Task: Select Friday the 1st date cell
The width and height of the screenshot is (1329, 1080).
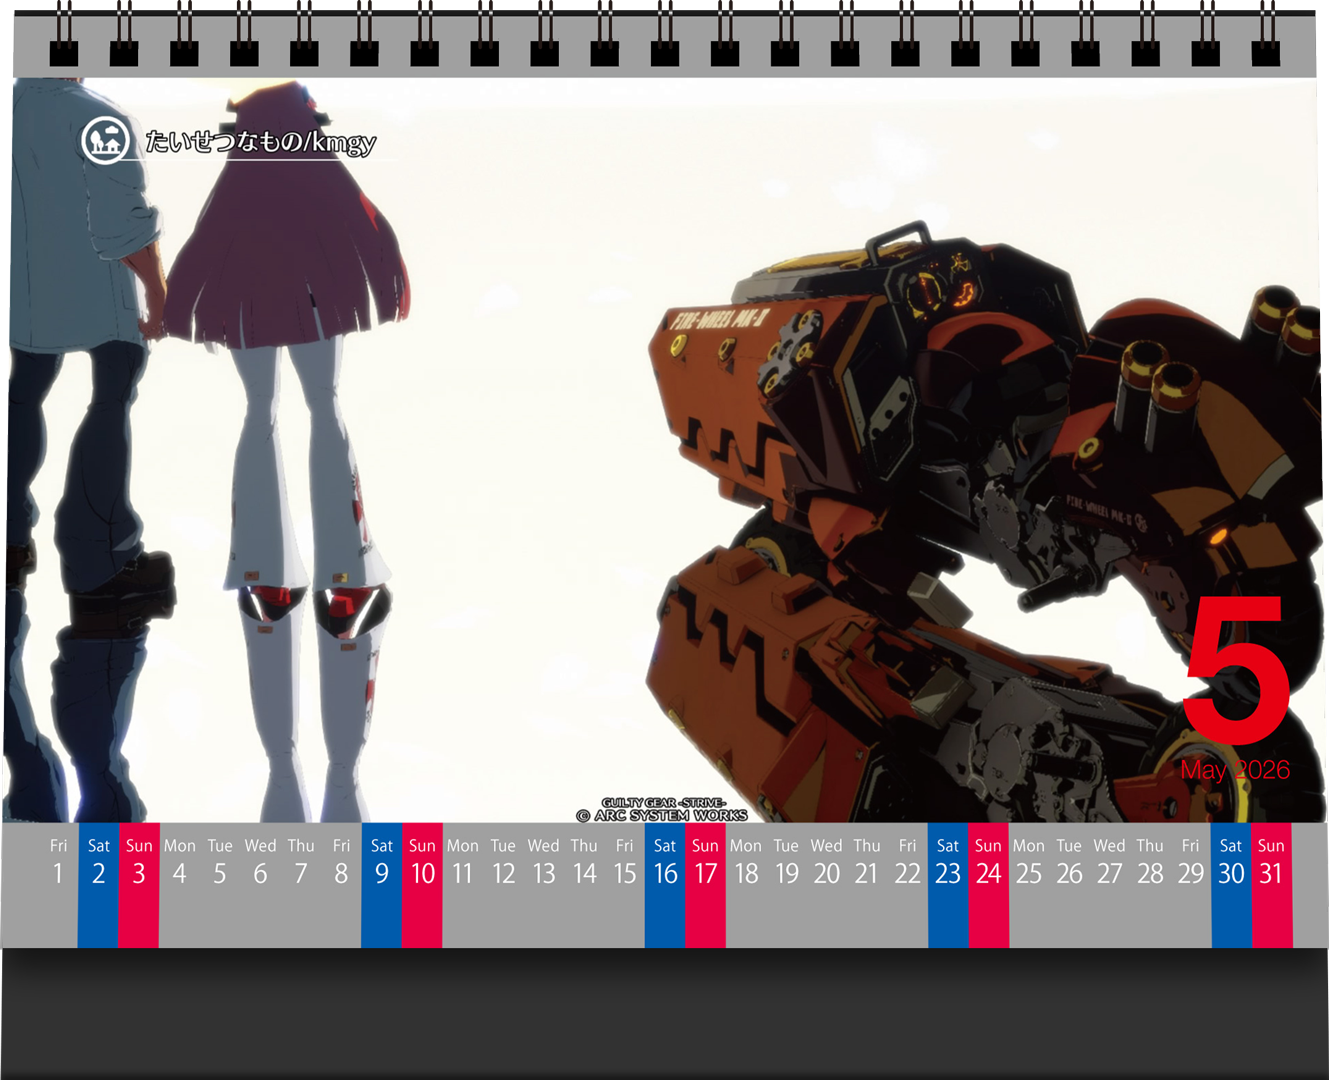Action: [58, 864]
